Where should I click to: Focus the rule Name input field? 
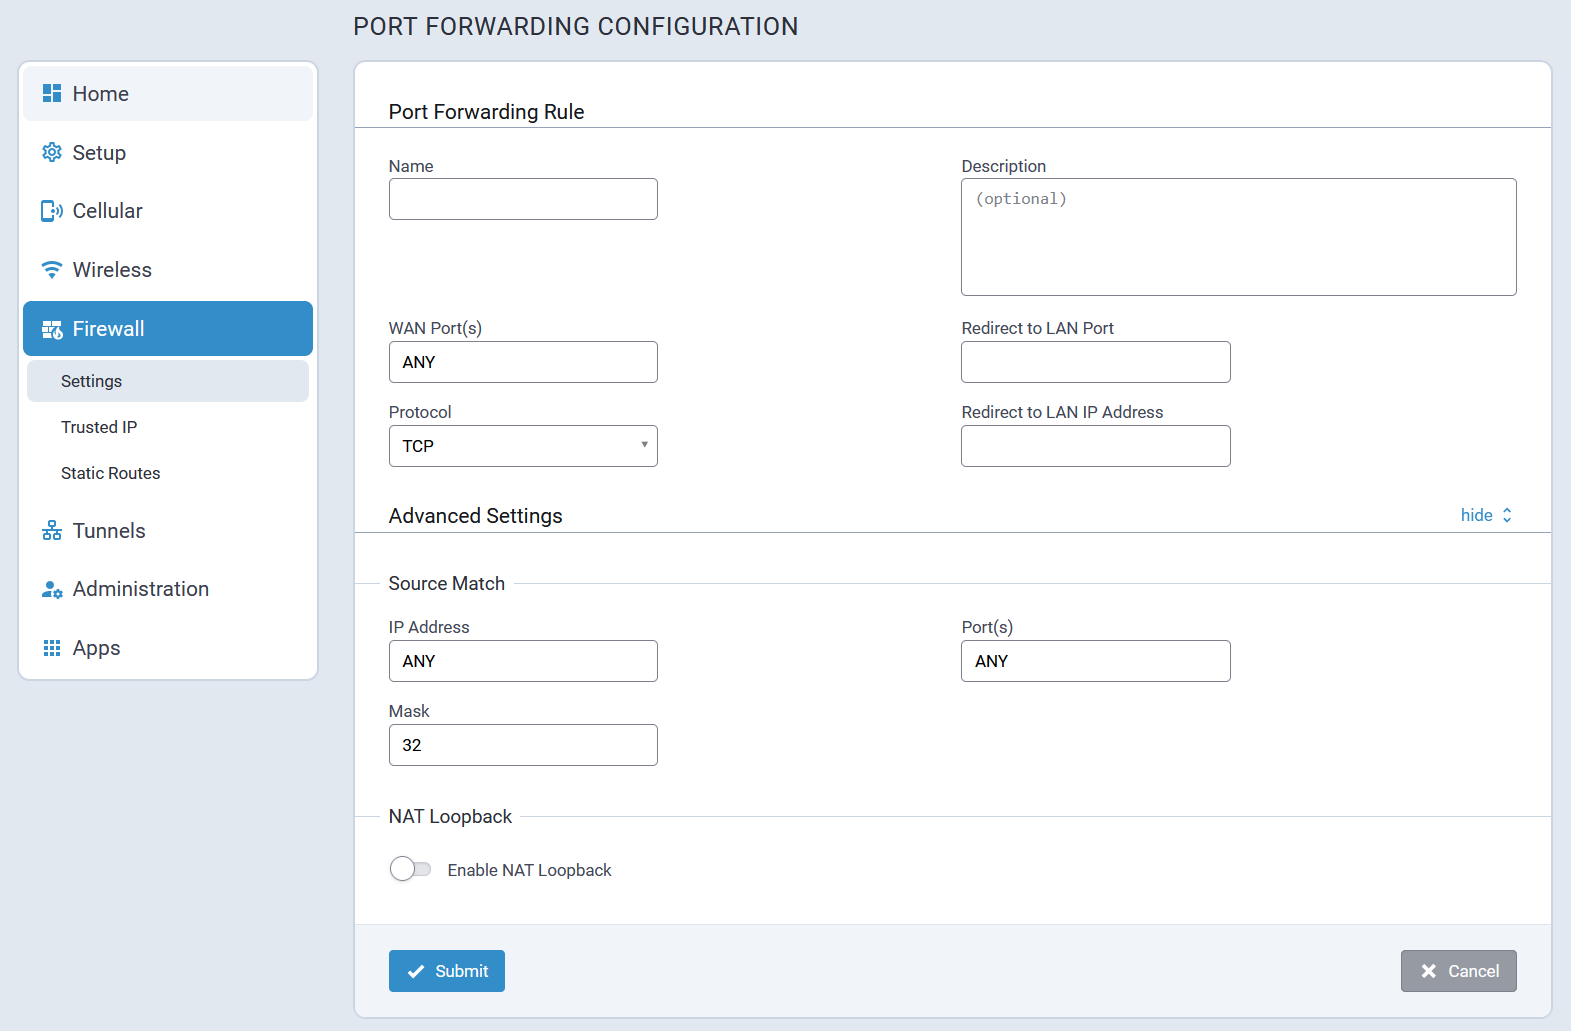(x=523, y=199)
